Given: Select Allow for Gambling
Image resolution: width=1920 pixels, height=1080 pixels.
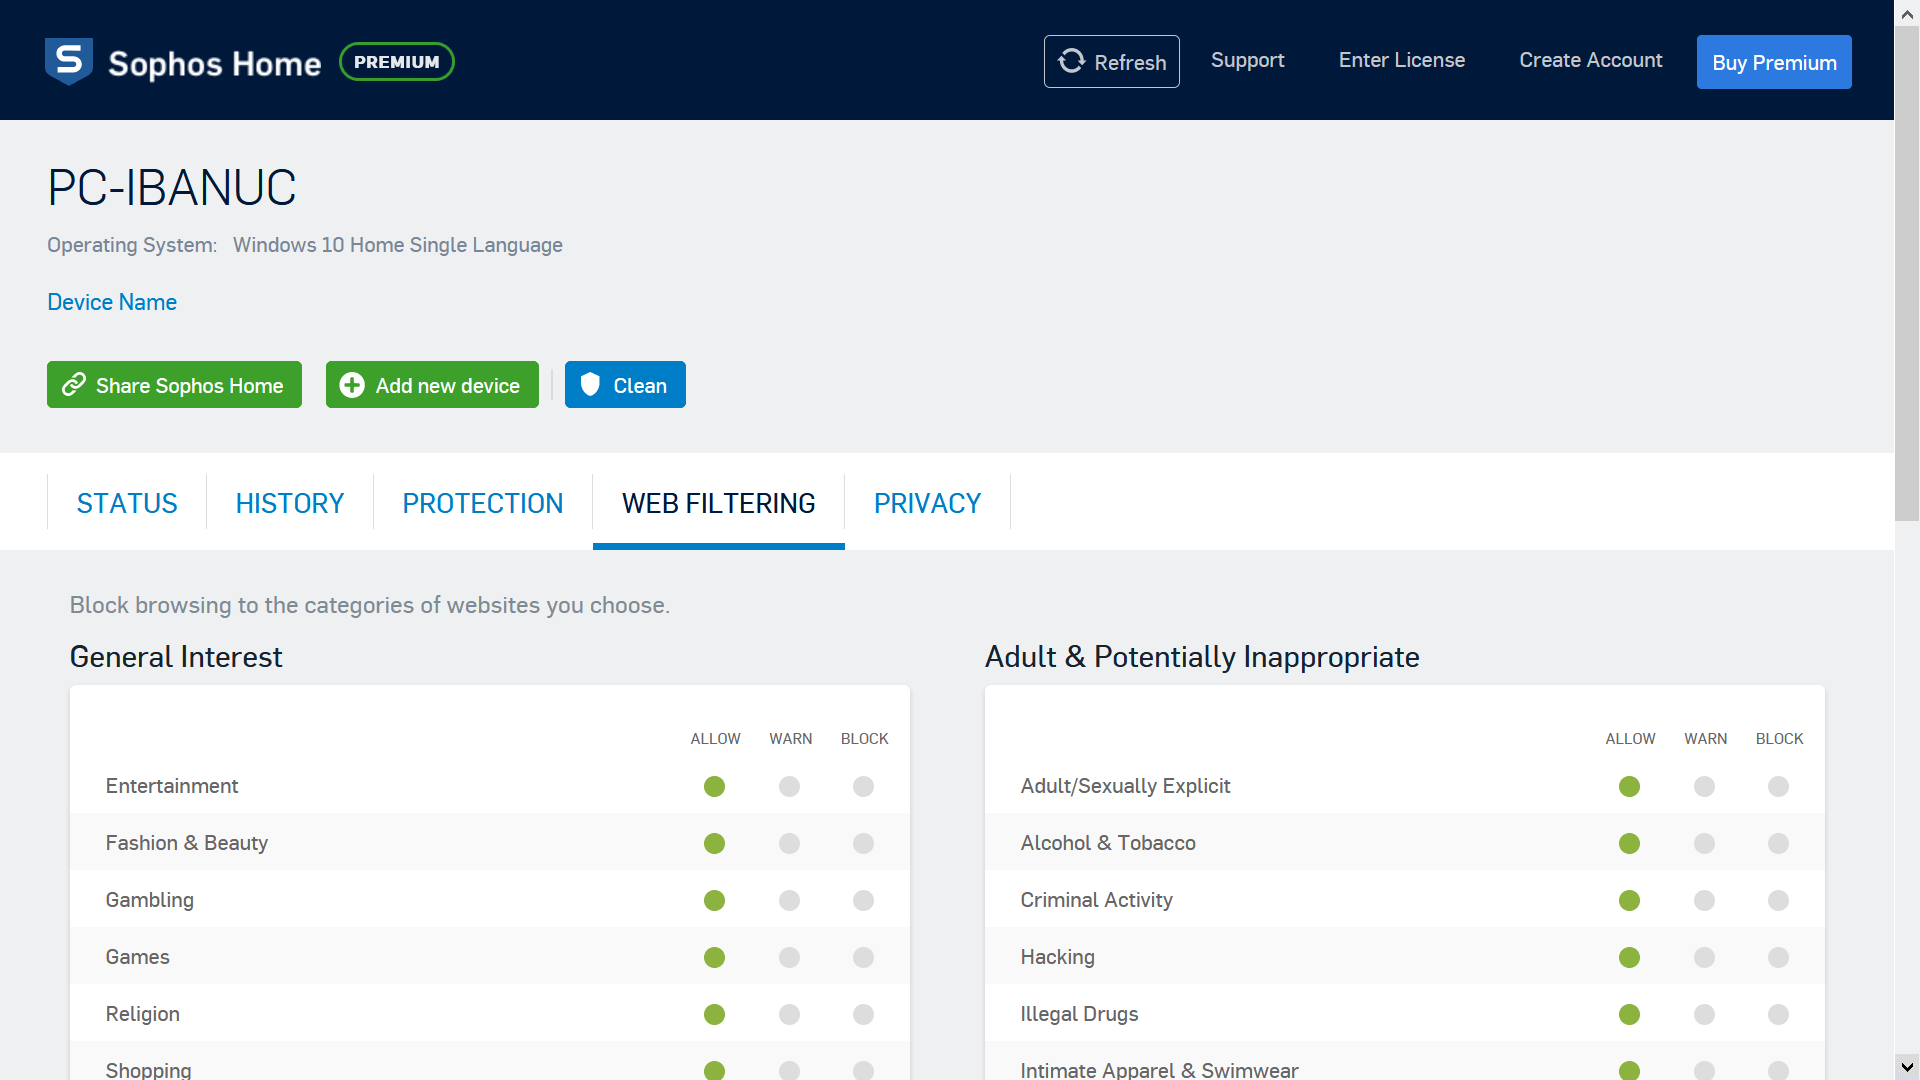Looking at the screenshot, I should pos(714,900).
